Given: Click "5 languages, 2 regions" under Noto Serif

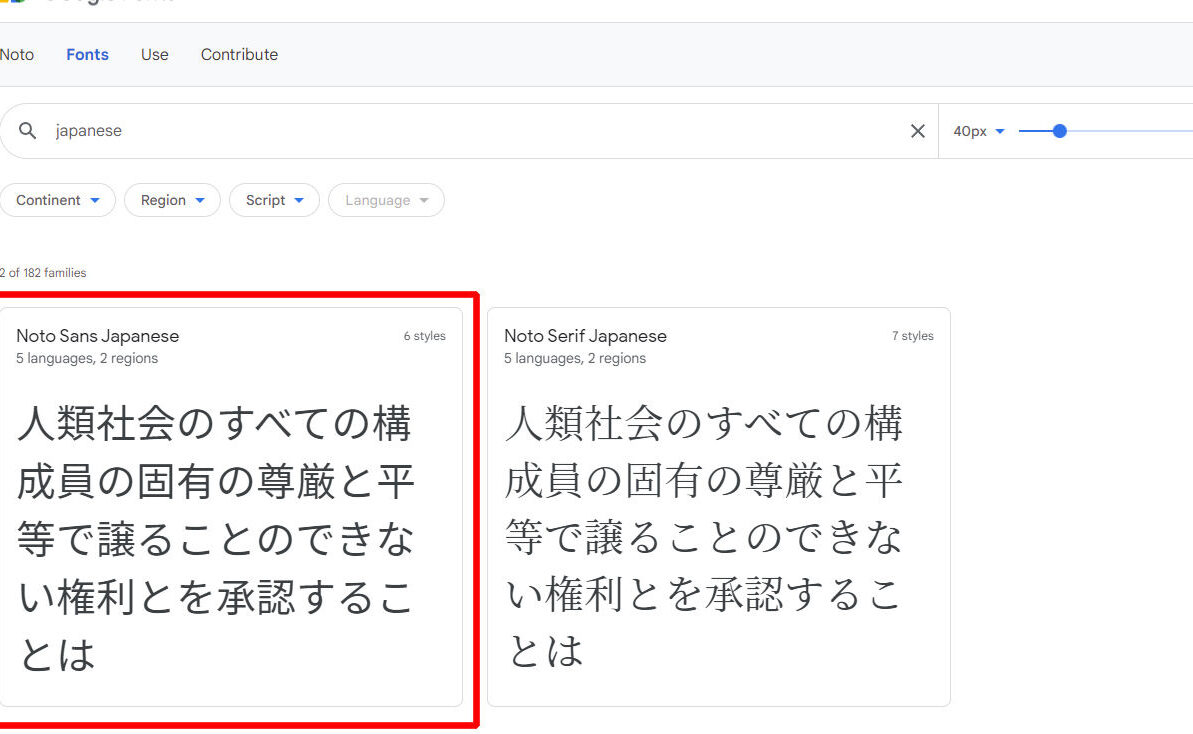Looking at the screenshot, I should pyautogui.click(x=575, y=358).
